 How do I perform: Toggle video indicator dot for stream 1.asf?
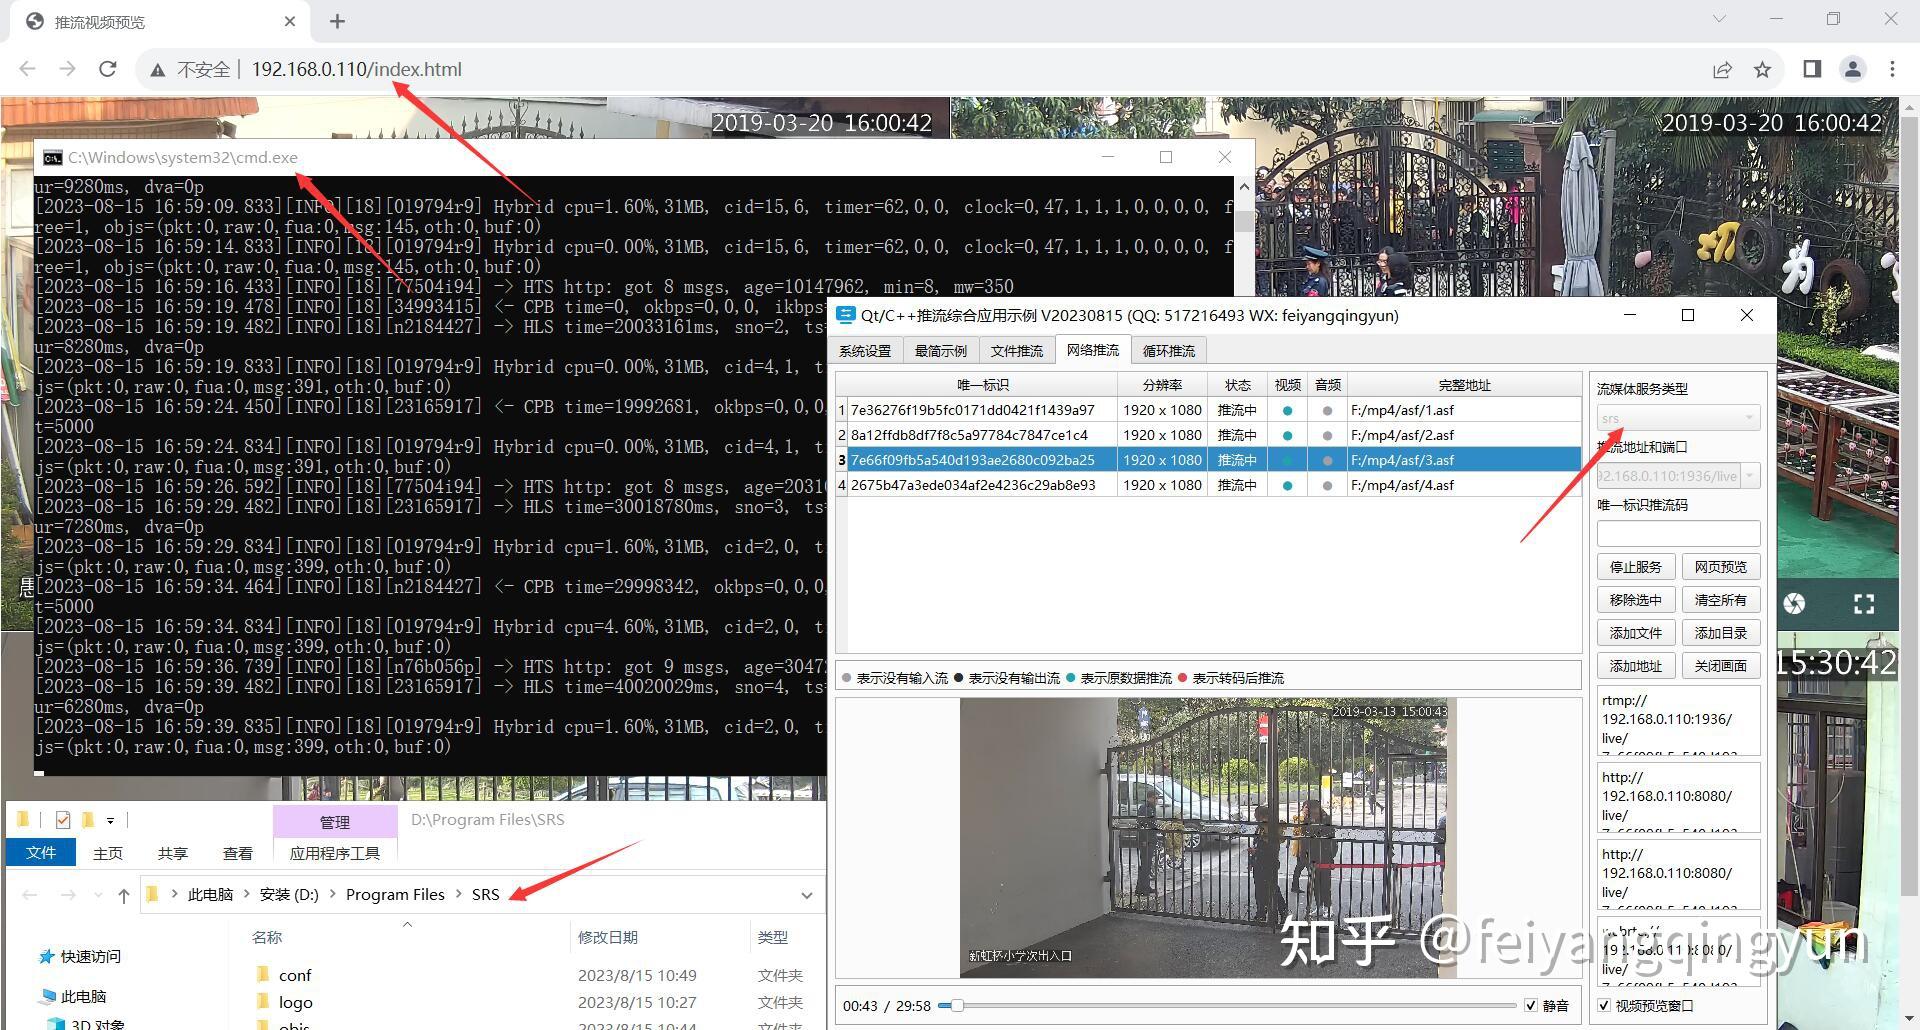tap(1287, 409)
